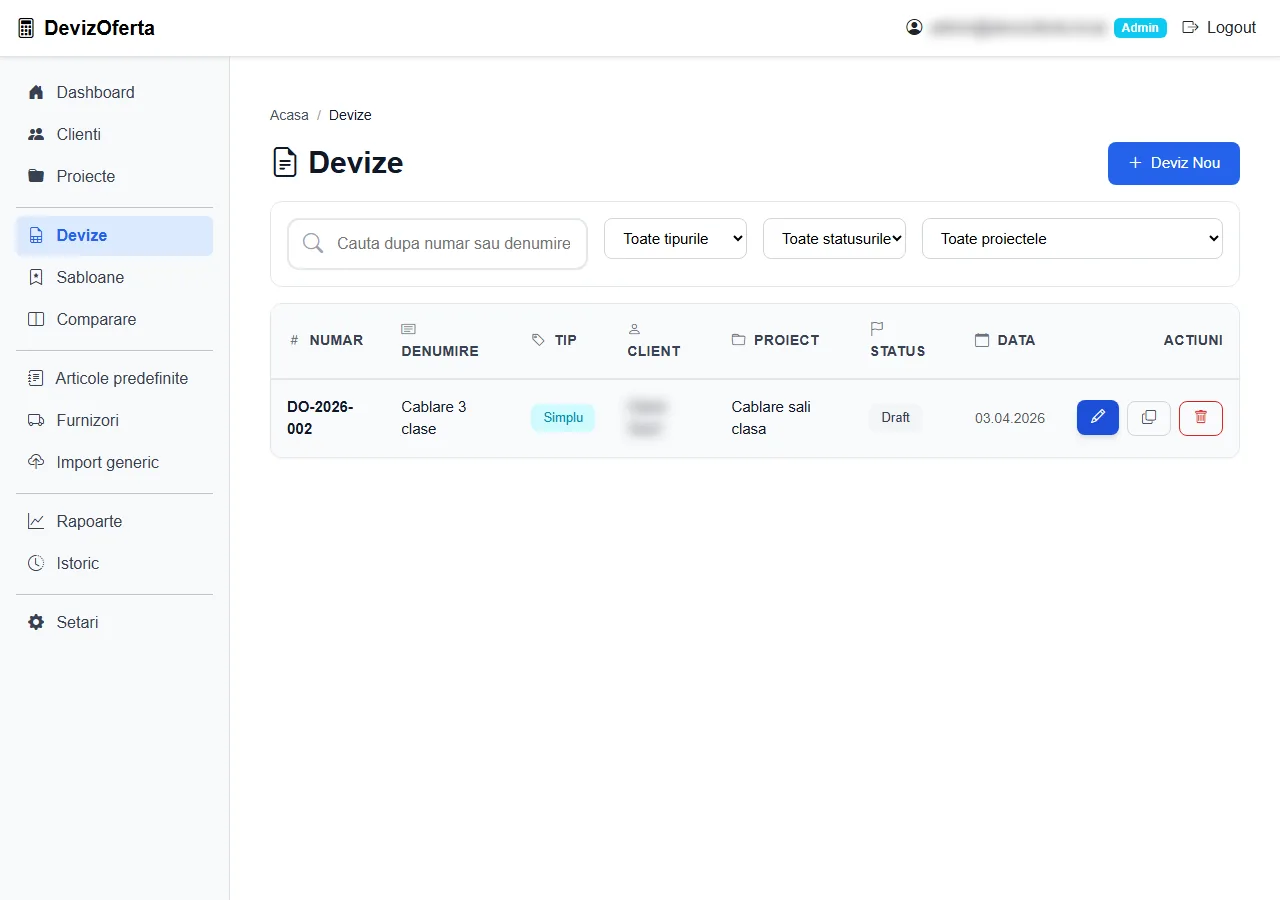Click DevizOferta logo in header

tap(86, 28)
